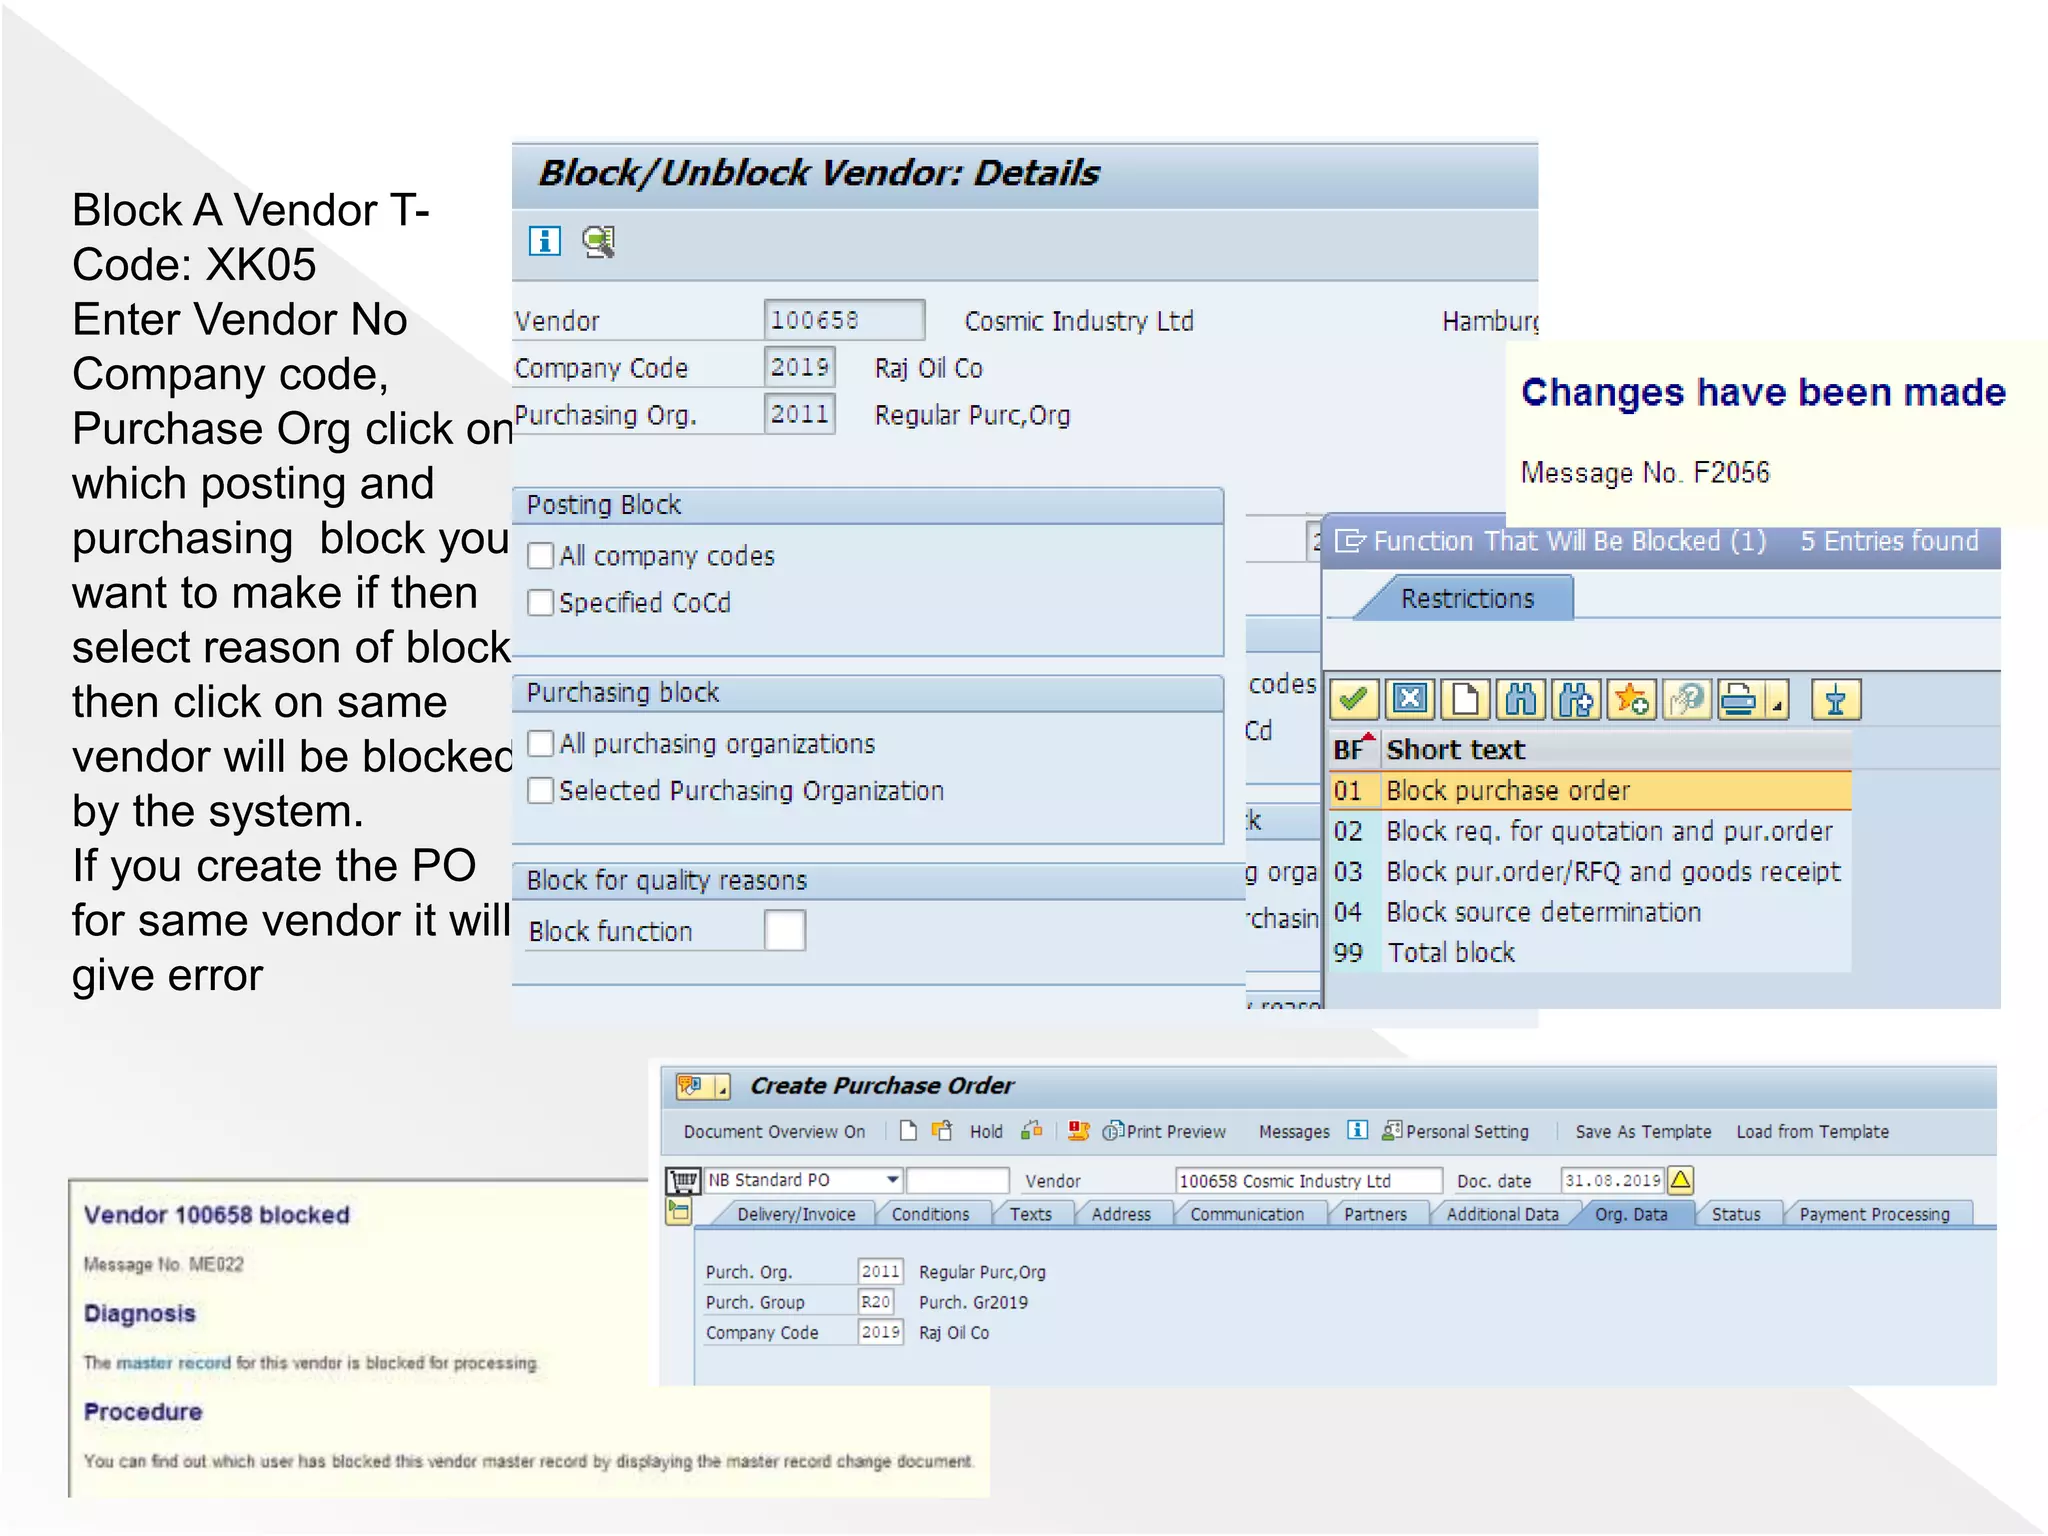Screen dimensions: 2048x1536
Task: Click the information icon in Block/Unblock Vendor toolbar
Action: click(x=545, y=241)
